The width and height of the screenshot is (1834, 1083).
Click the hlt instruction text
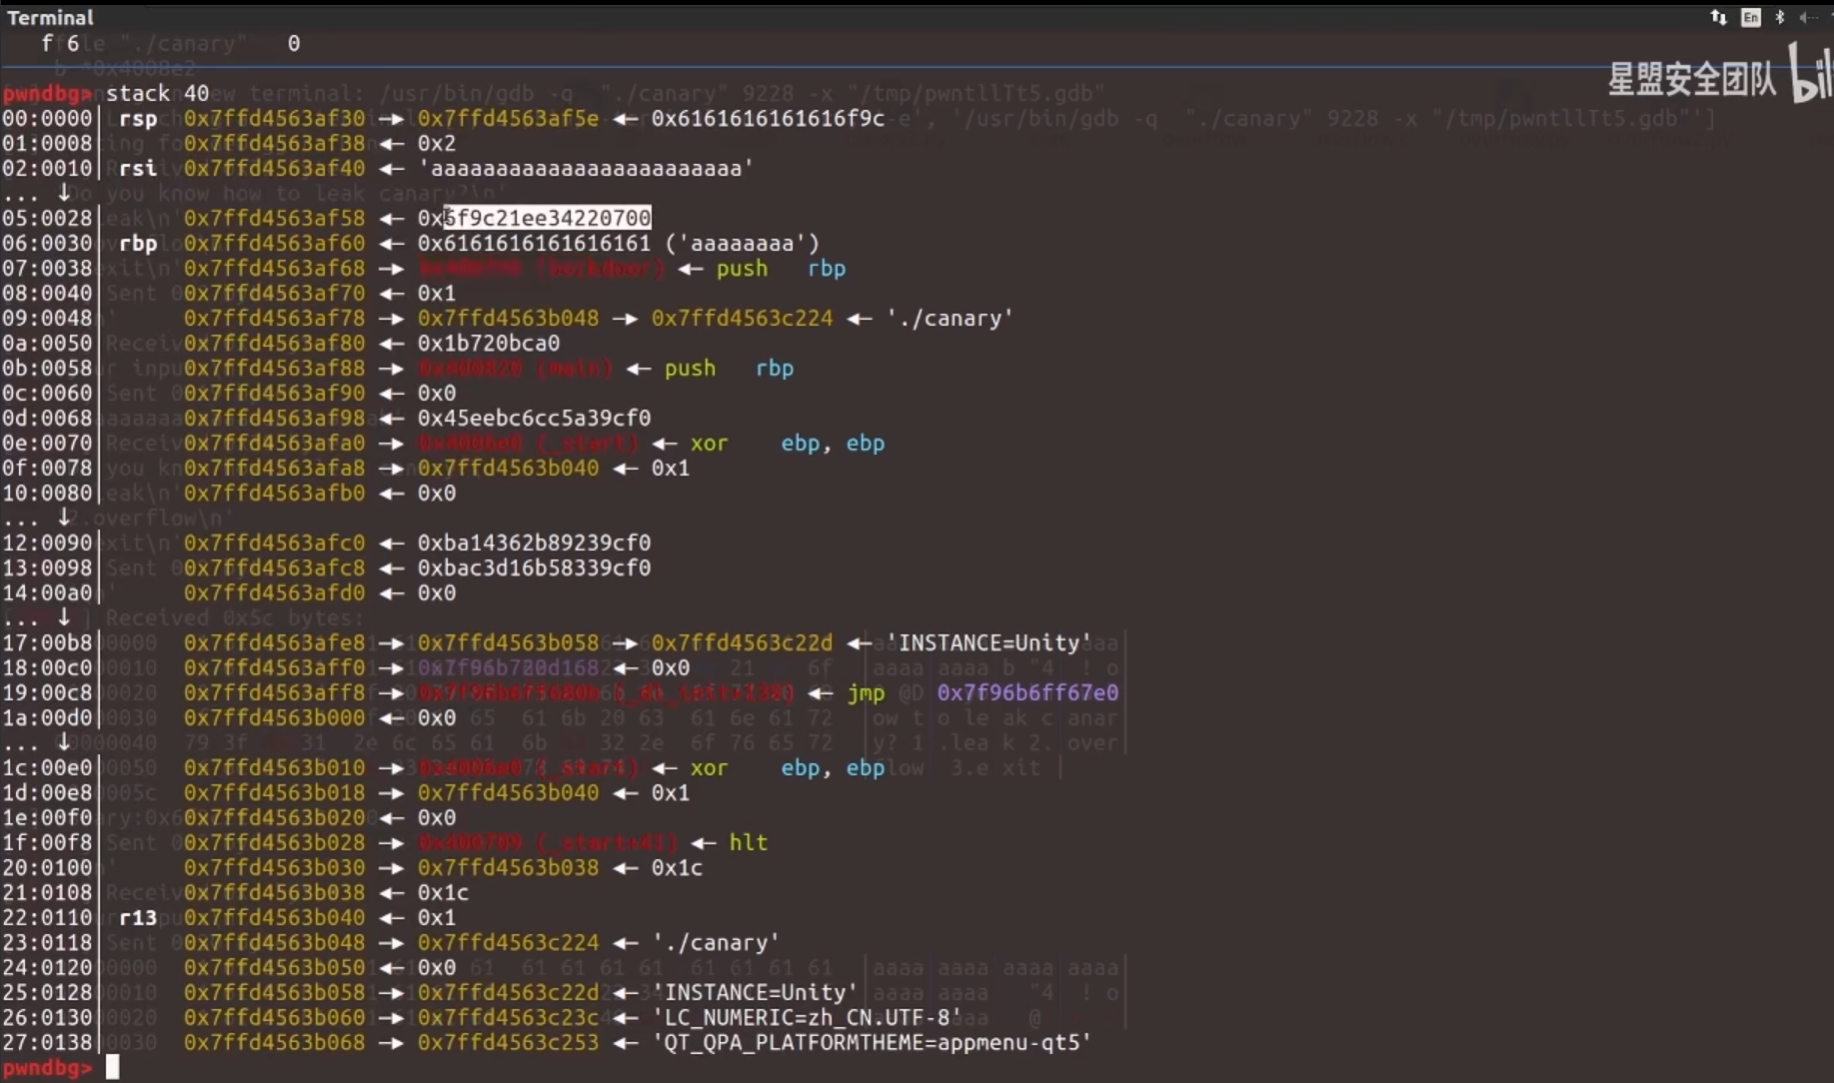pos(748,843)
